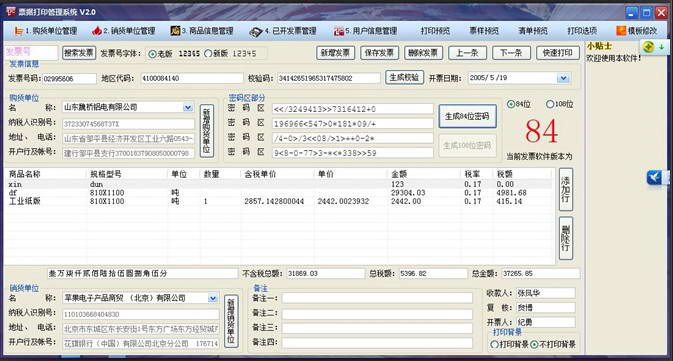Click the 删除行 vertical button
The height and width of the screenshot is (361, 673).
pyautogui.click(x=566, y=238)
